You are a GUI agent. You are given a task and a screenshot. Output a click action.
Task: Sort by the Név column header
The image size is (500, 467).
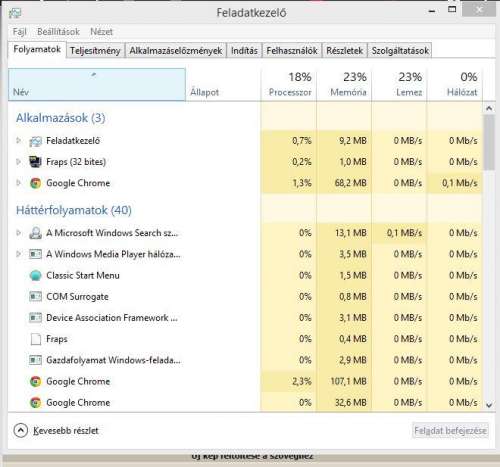click(x=97, y=85)
